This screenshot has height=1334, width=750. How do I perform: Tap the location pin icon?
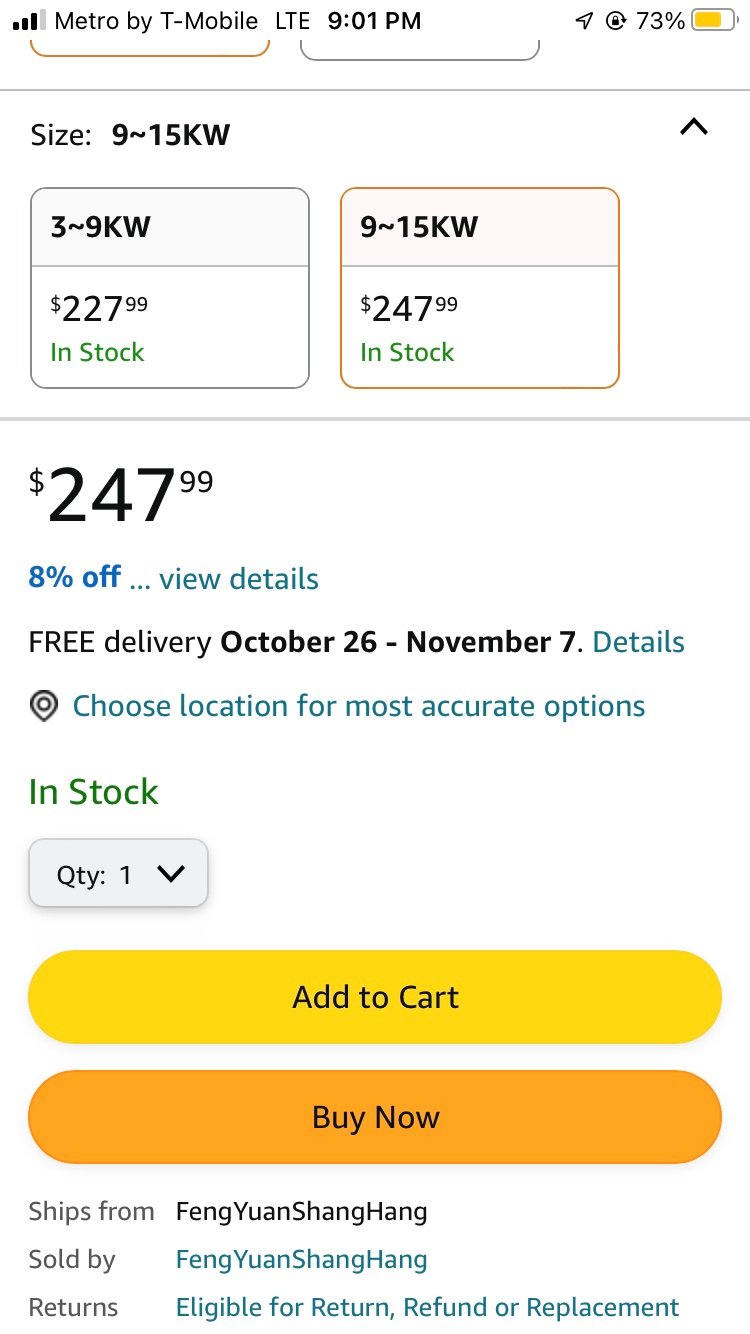point(43,706)
